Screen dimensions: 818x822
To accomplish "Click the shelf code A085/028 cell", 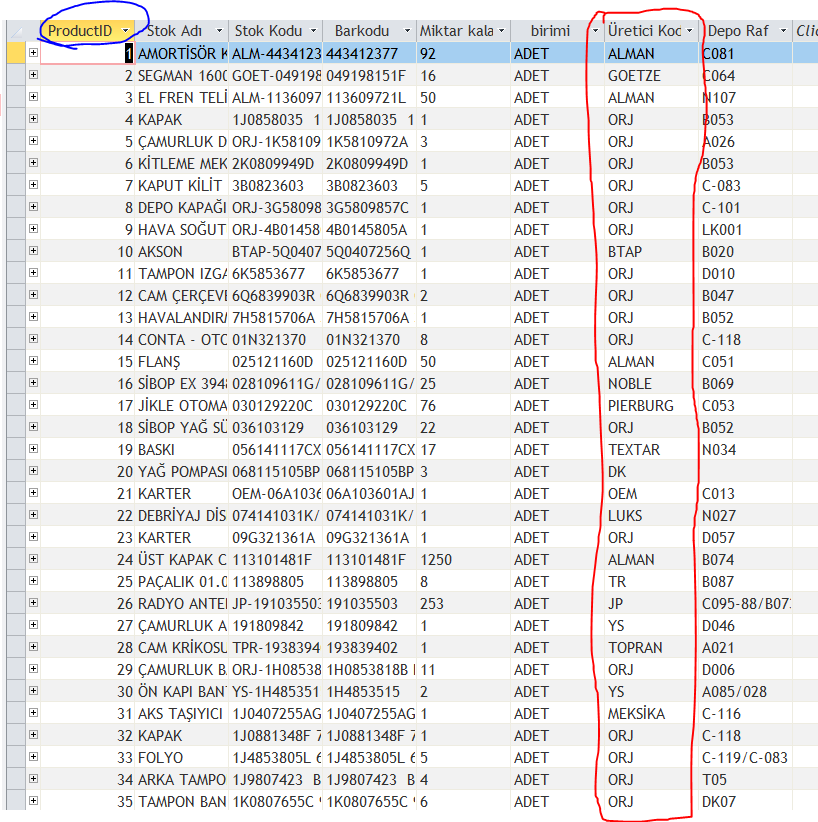I will point(745,691).
